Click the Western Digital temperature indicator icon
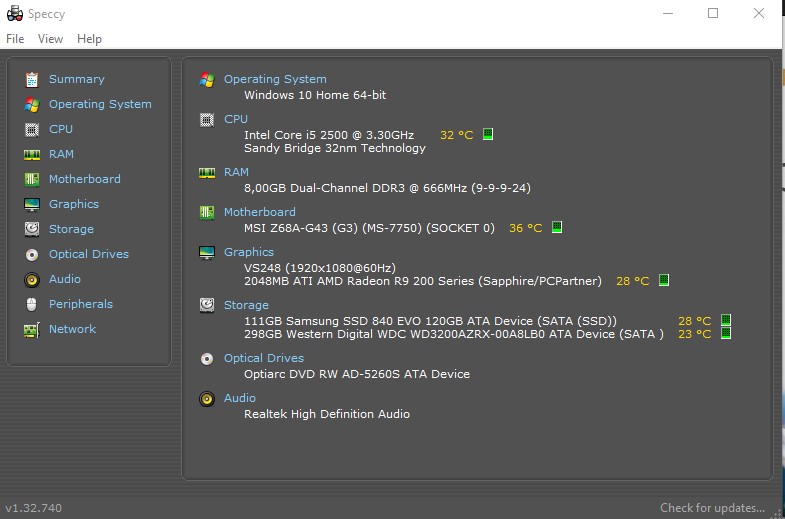The width and height of the screenshot is (785, 519). coord(726,333)
